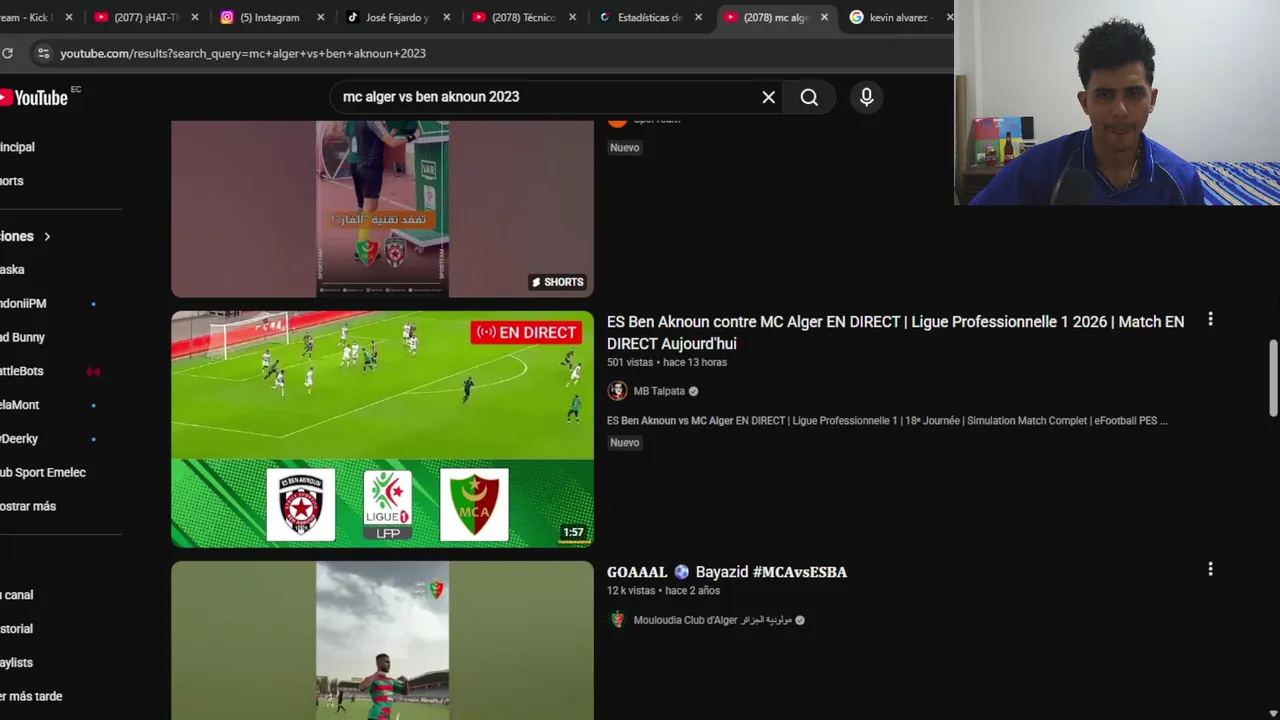Click '501 vistas · hace 13 horas' text

667,362
